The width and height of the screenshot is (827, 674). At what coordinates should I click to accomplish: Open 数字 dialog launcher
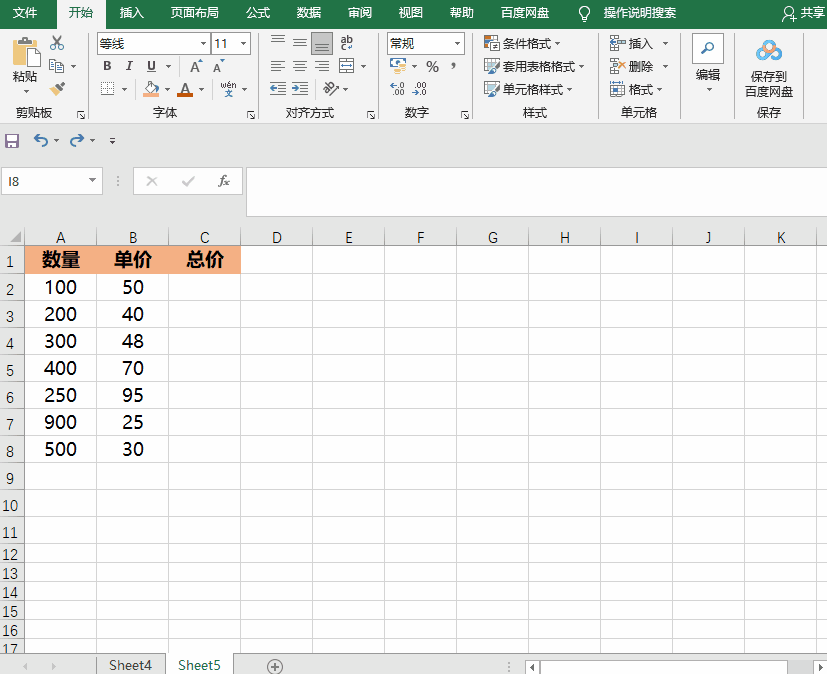[x=465, y=114]
